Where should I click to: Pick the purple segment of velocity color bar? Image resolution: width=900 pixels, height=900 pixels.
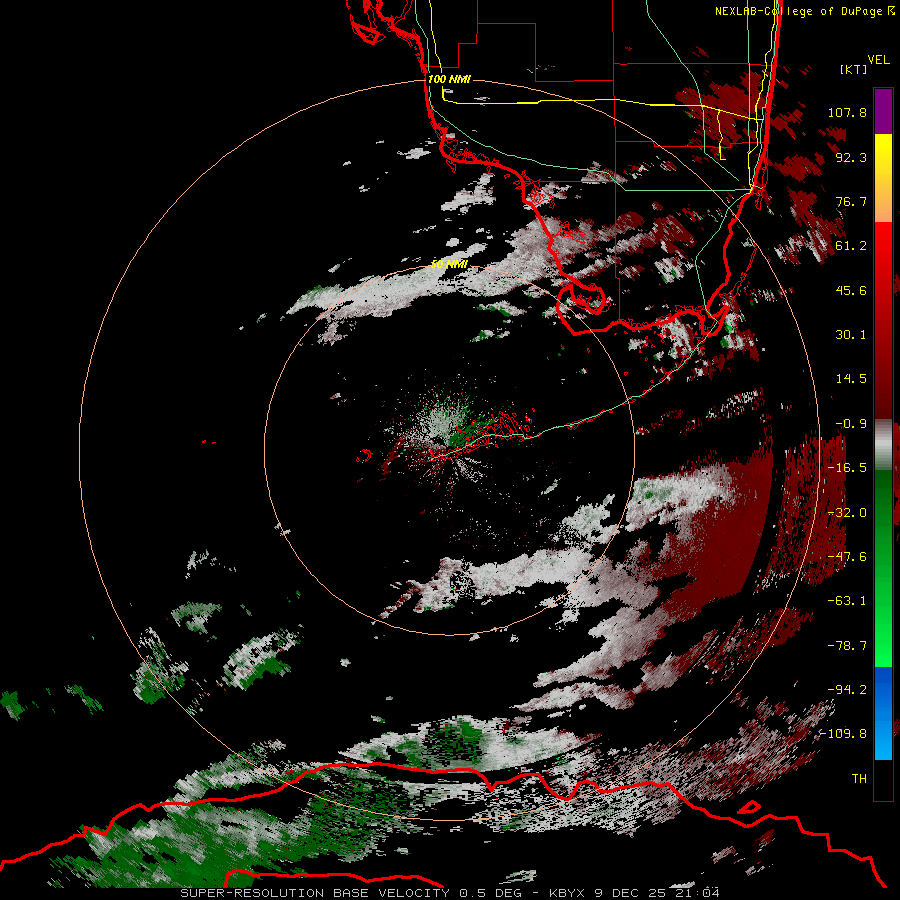coord(883,111)
